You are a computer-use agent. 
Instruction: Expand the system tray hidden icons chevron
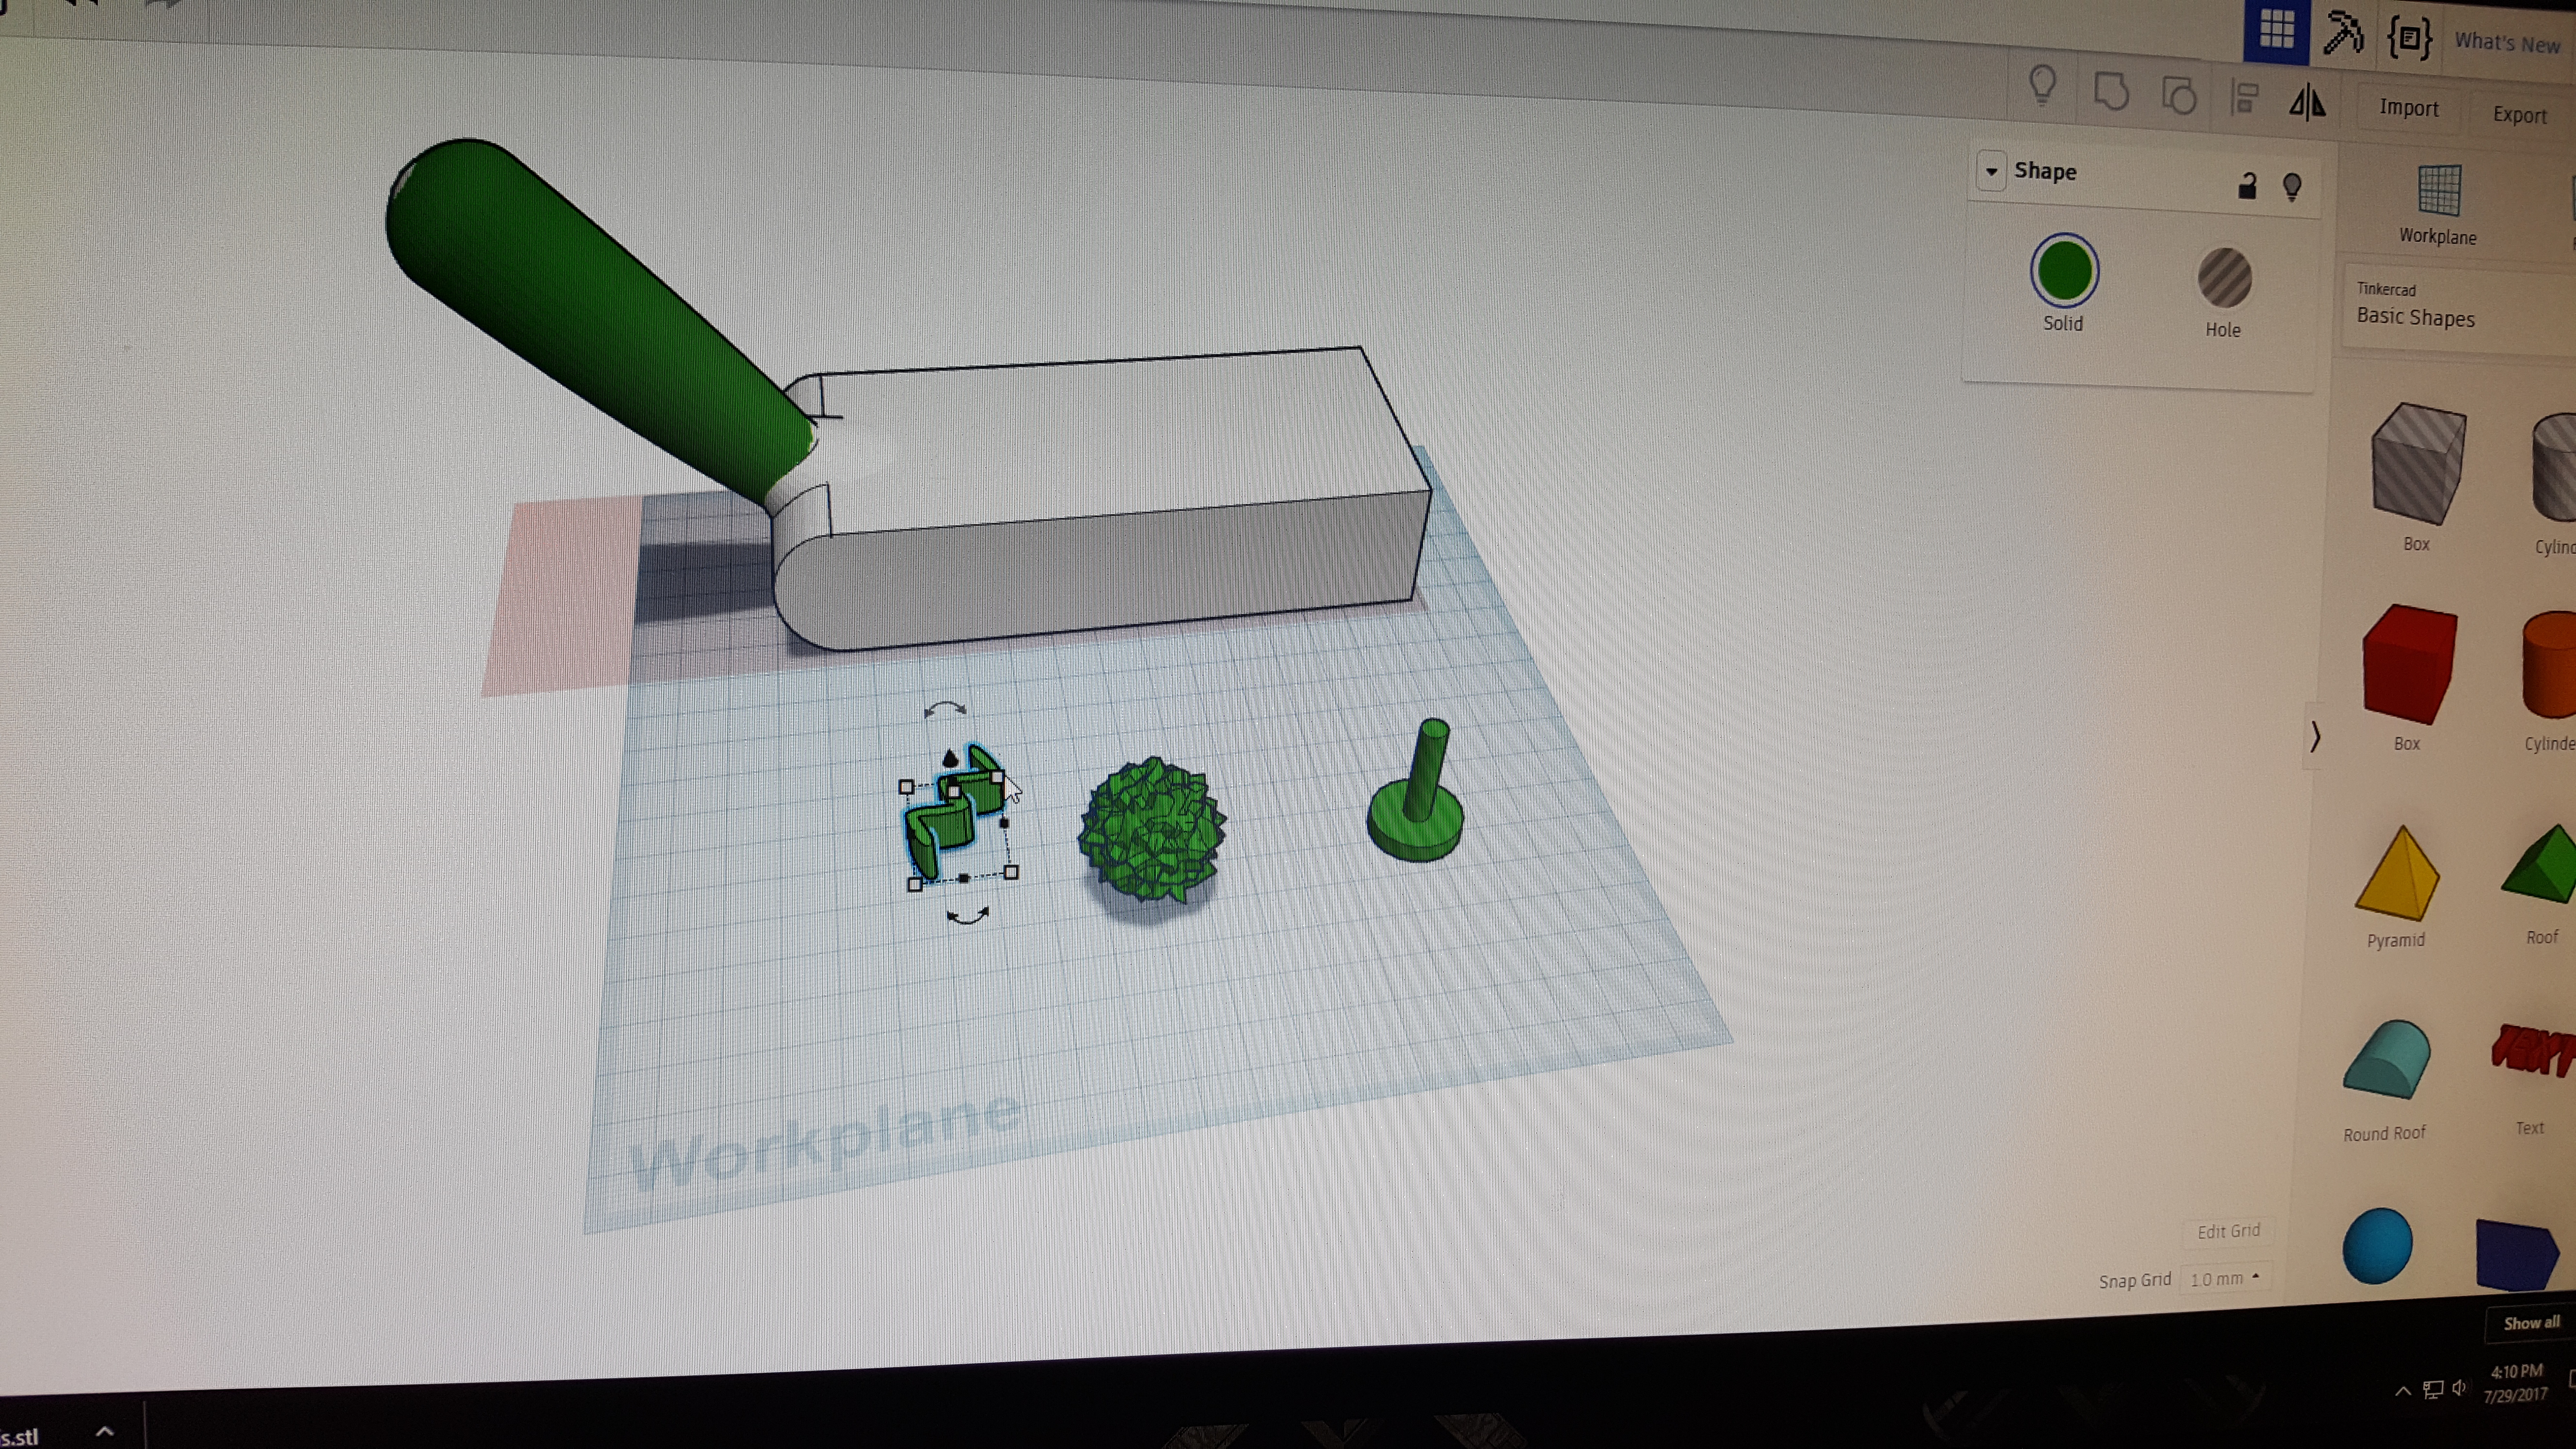2402,1391
